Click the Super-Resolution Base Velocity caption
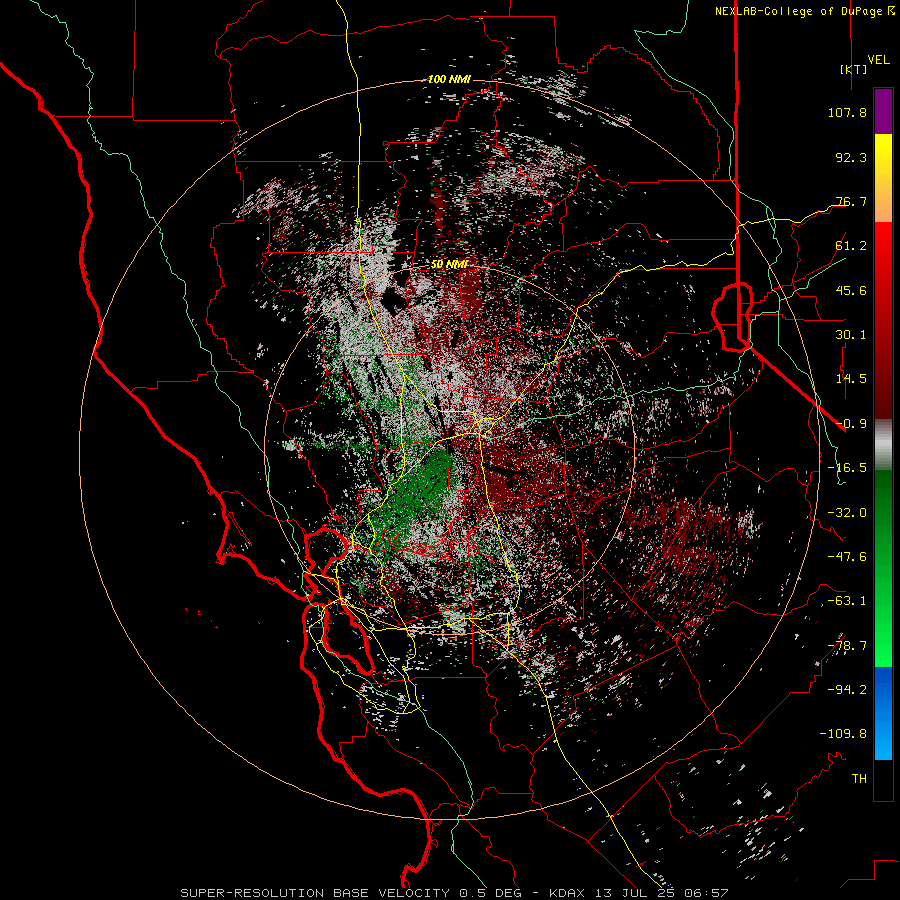This screenshot has width=900, height=900. (454, 893)
